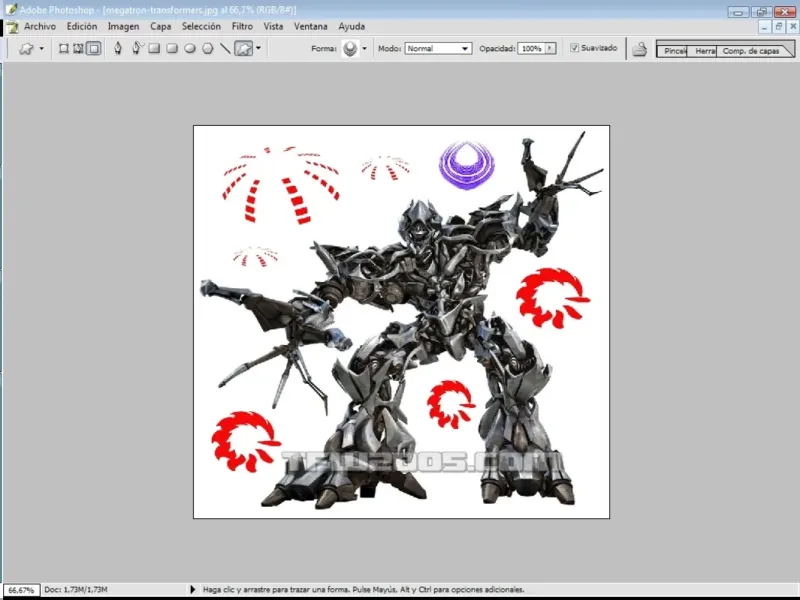
Task: Switch to Fill Pixels drawing mode
Action: tap(93, 48)
